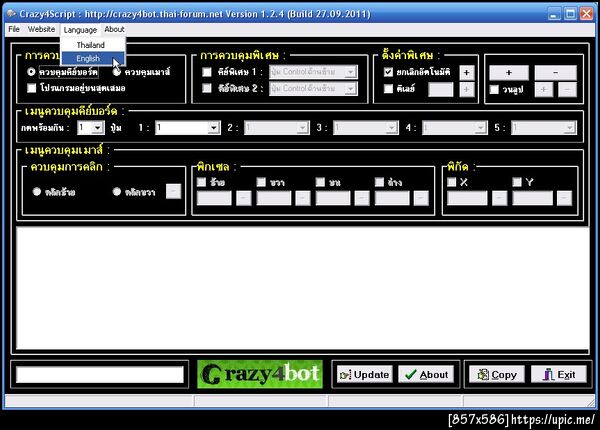
Task: Tick the โปรแกรมอยู่บนสุดเสมอ (always on top) checkbox
Action: [x=31, y=88]
